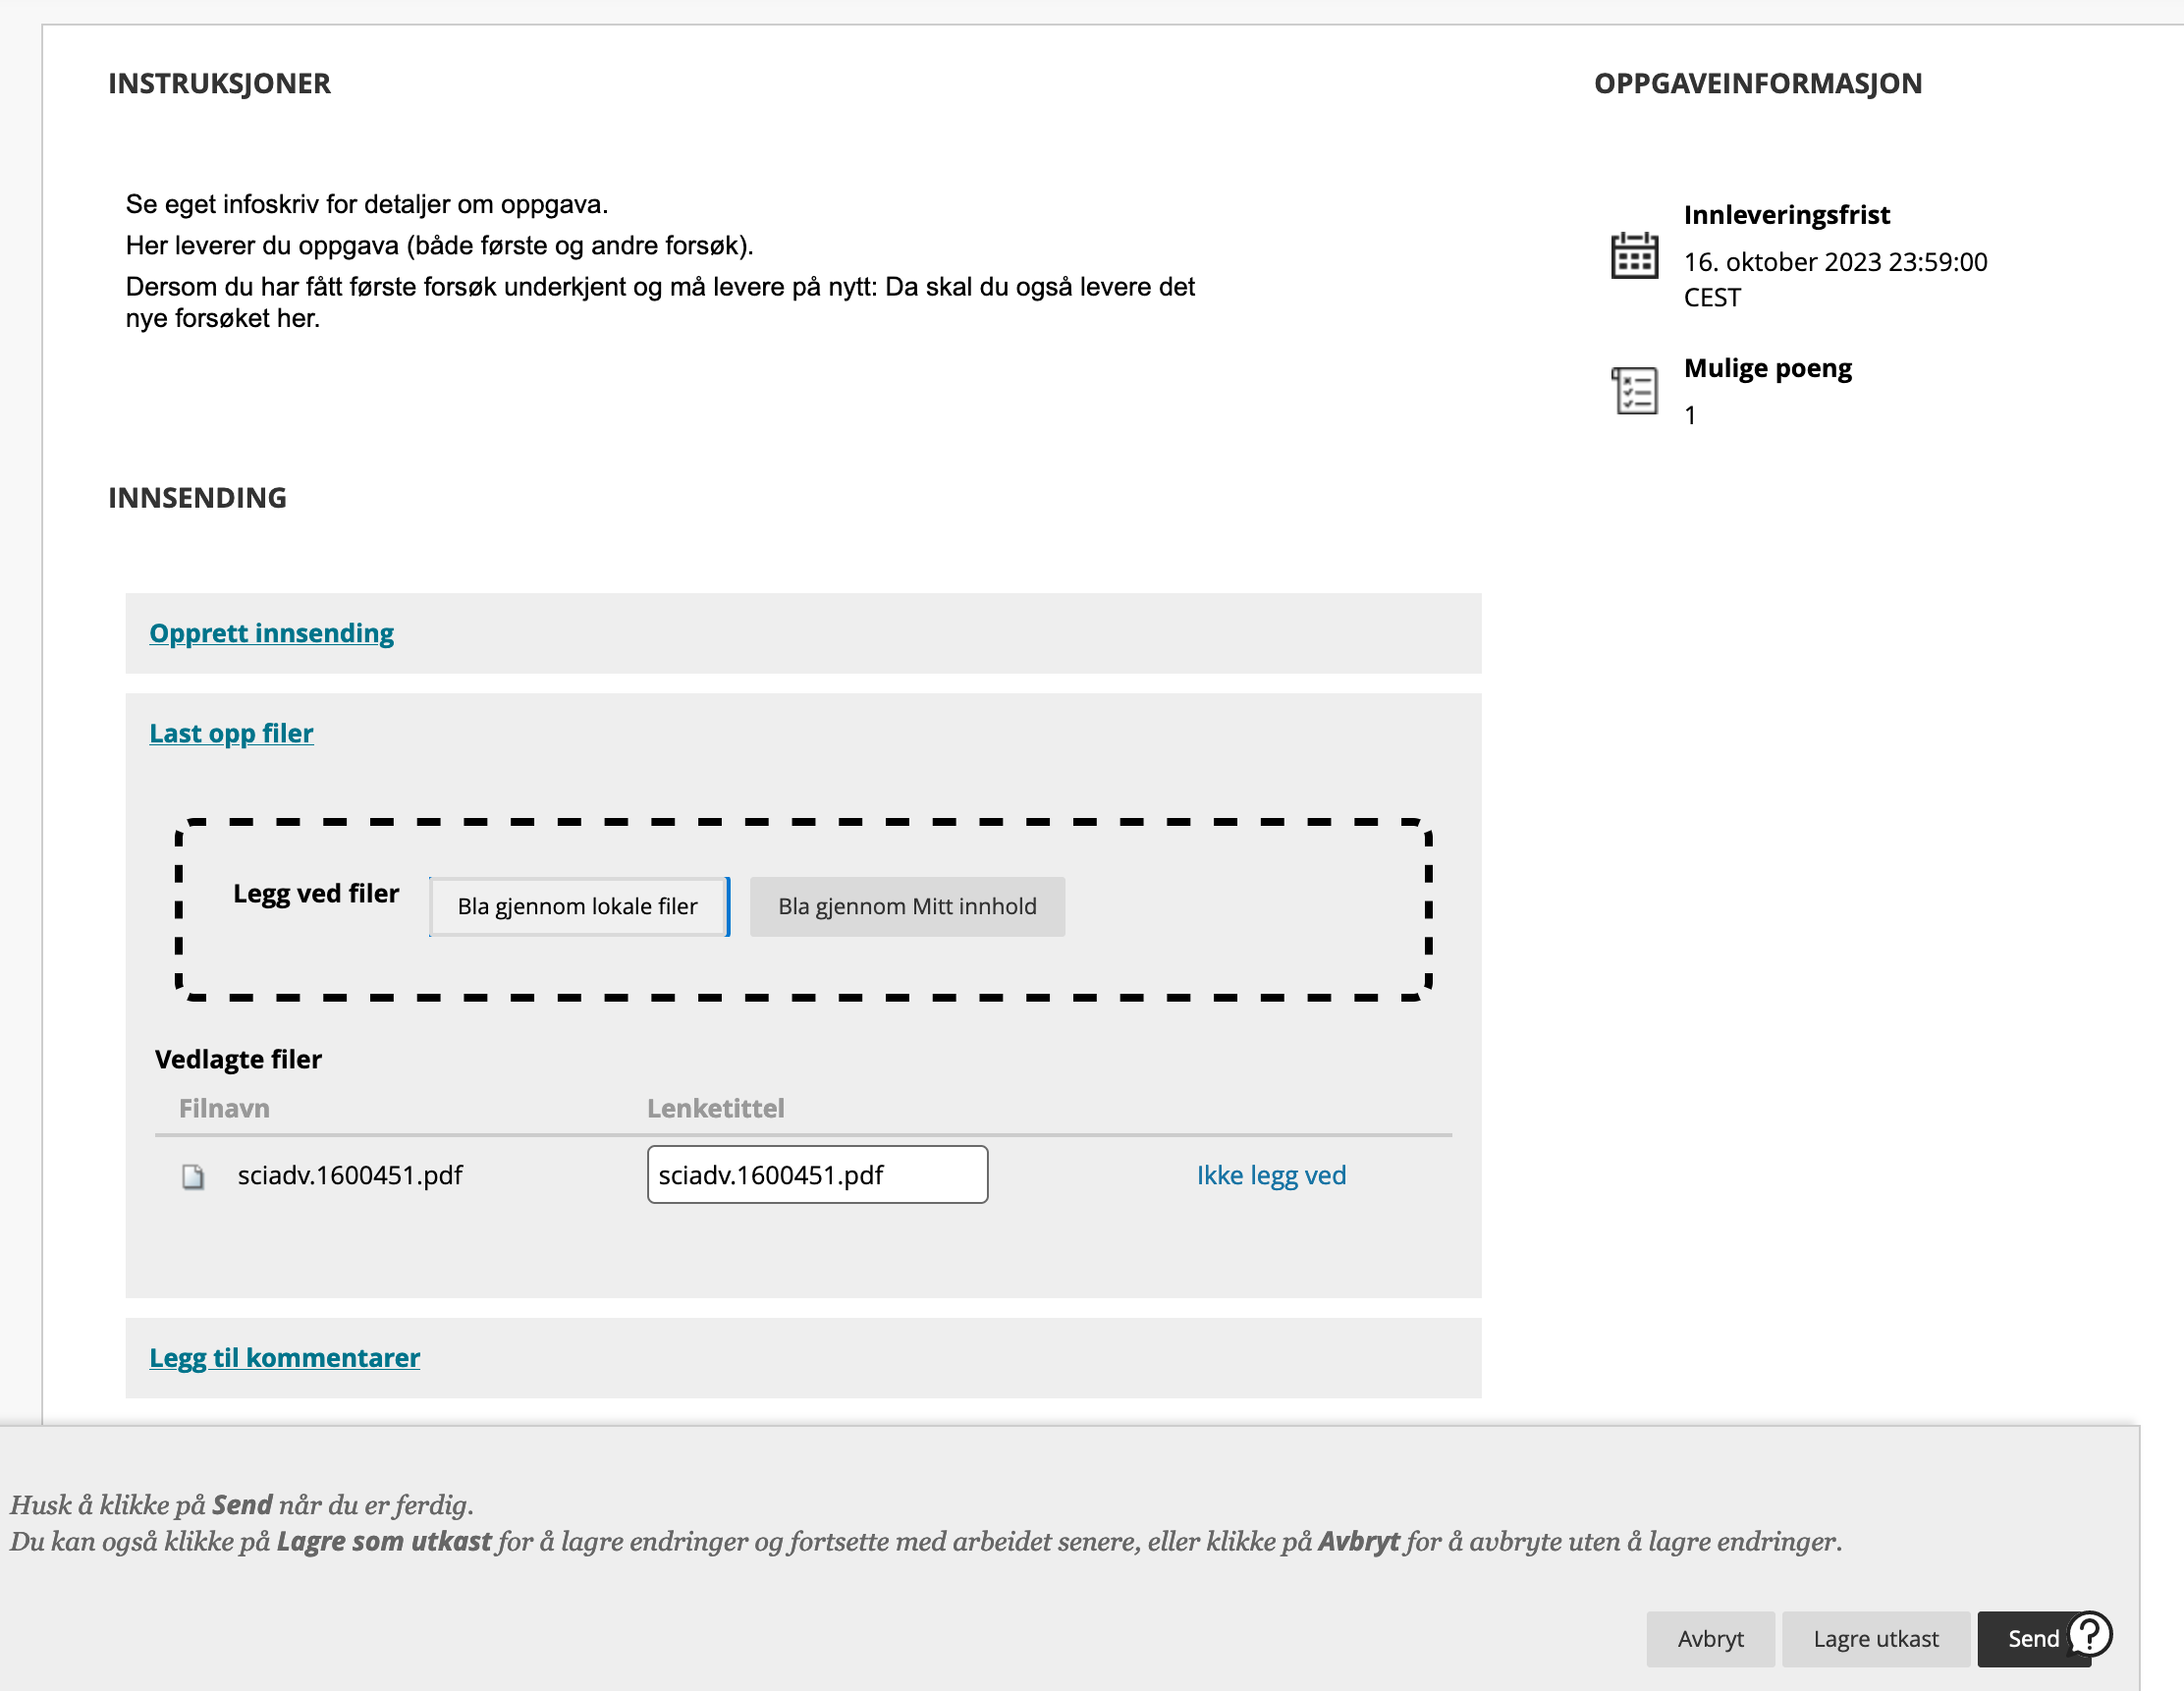2184x1691 pixels.
Task: Click the Filnavn column header
Action: click(224, 1108)
